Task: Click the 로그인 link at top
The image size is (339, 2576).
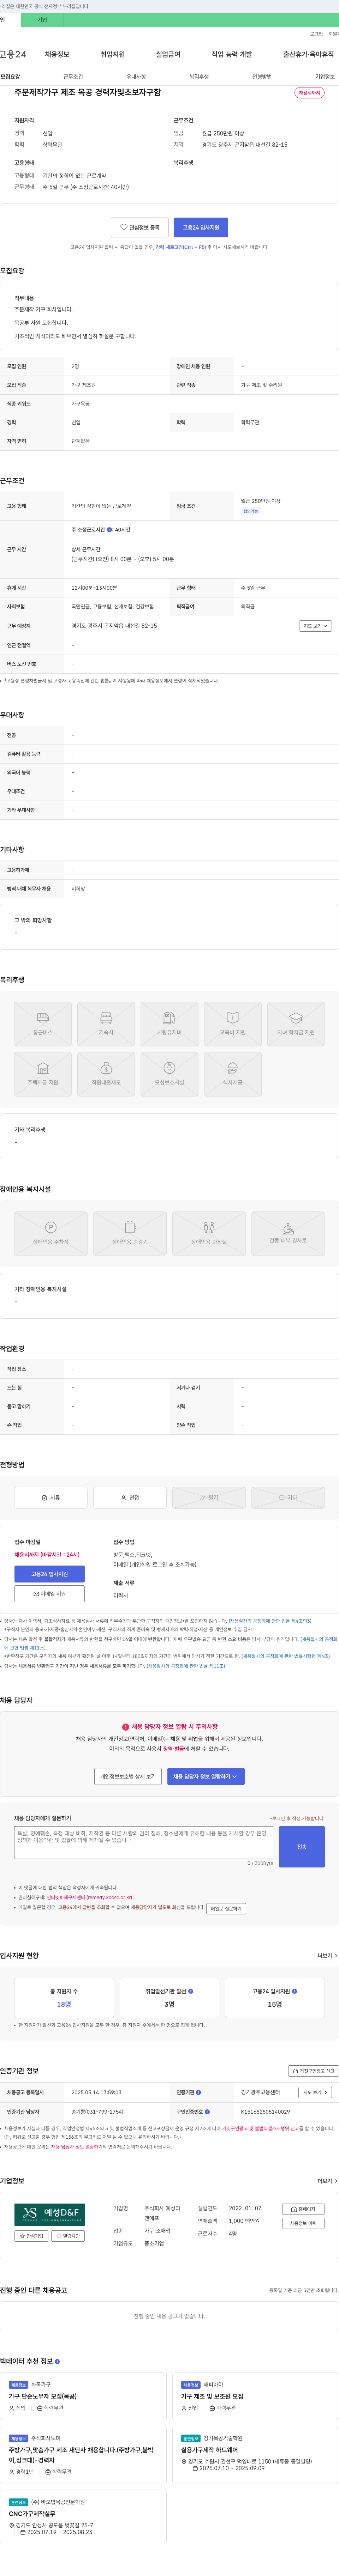Action: pyautogui.click(x=316, y=33)
